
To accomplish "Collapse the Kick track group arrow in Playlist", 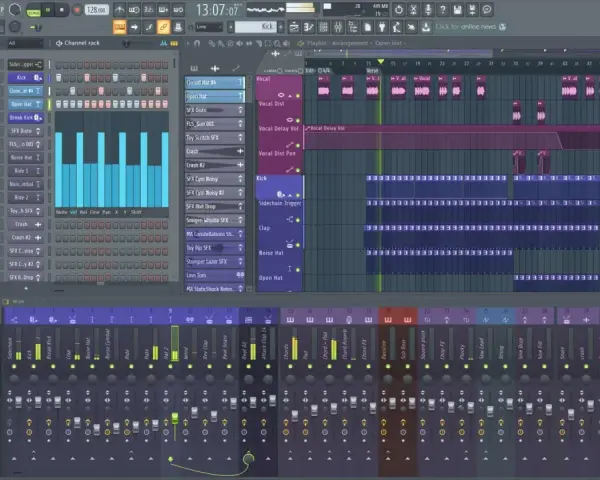I will click(290, 195).
